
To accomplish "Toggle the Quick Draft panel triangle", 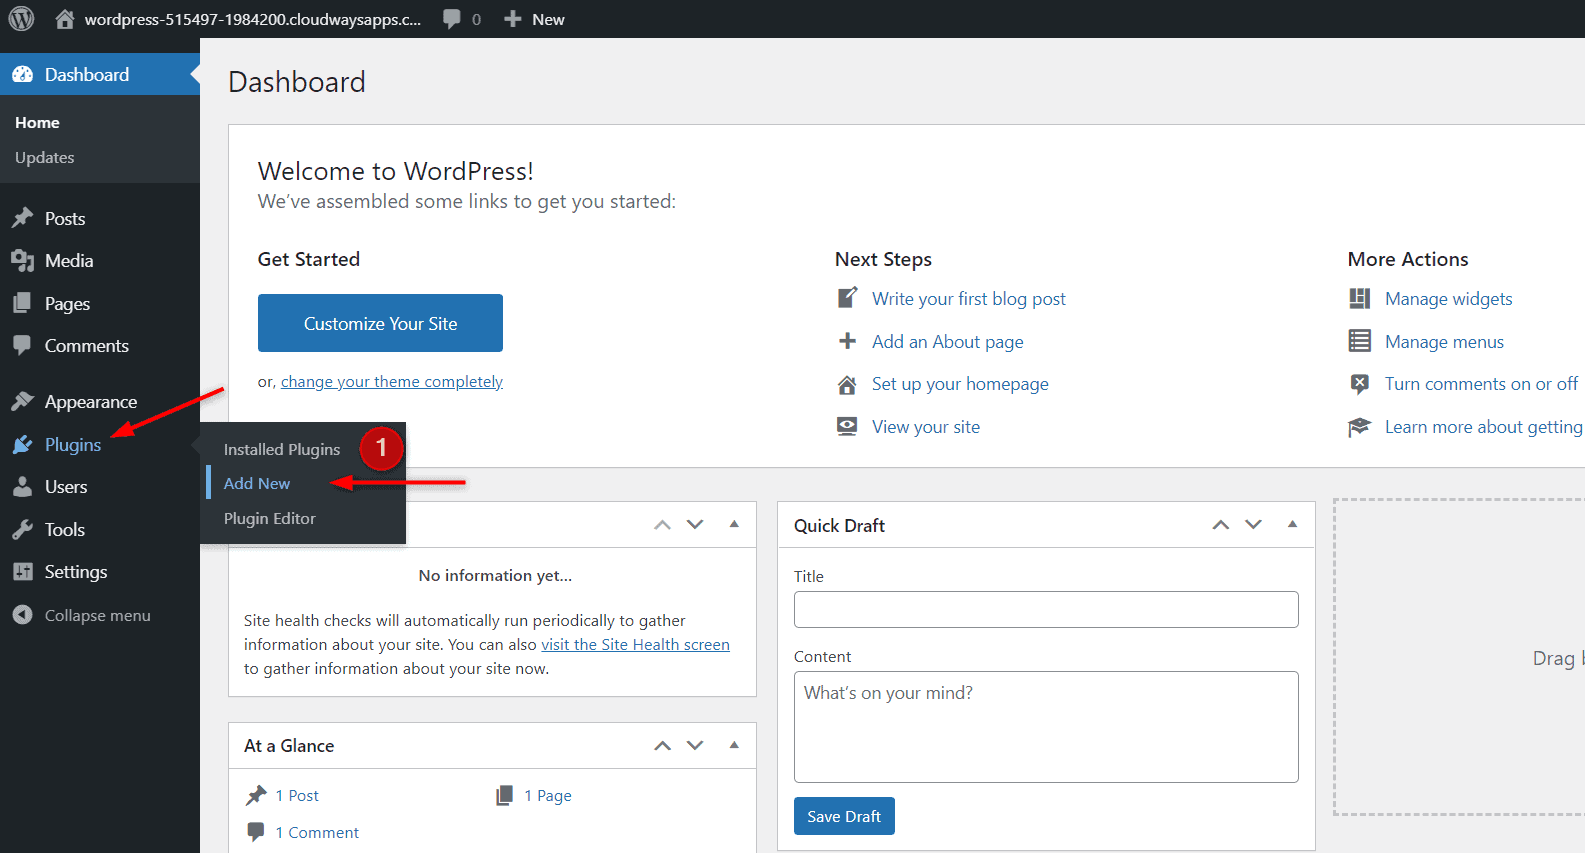I will click(1292, 524).
